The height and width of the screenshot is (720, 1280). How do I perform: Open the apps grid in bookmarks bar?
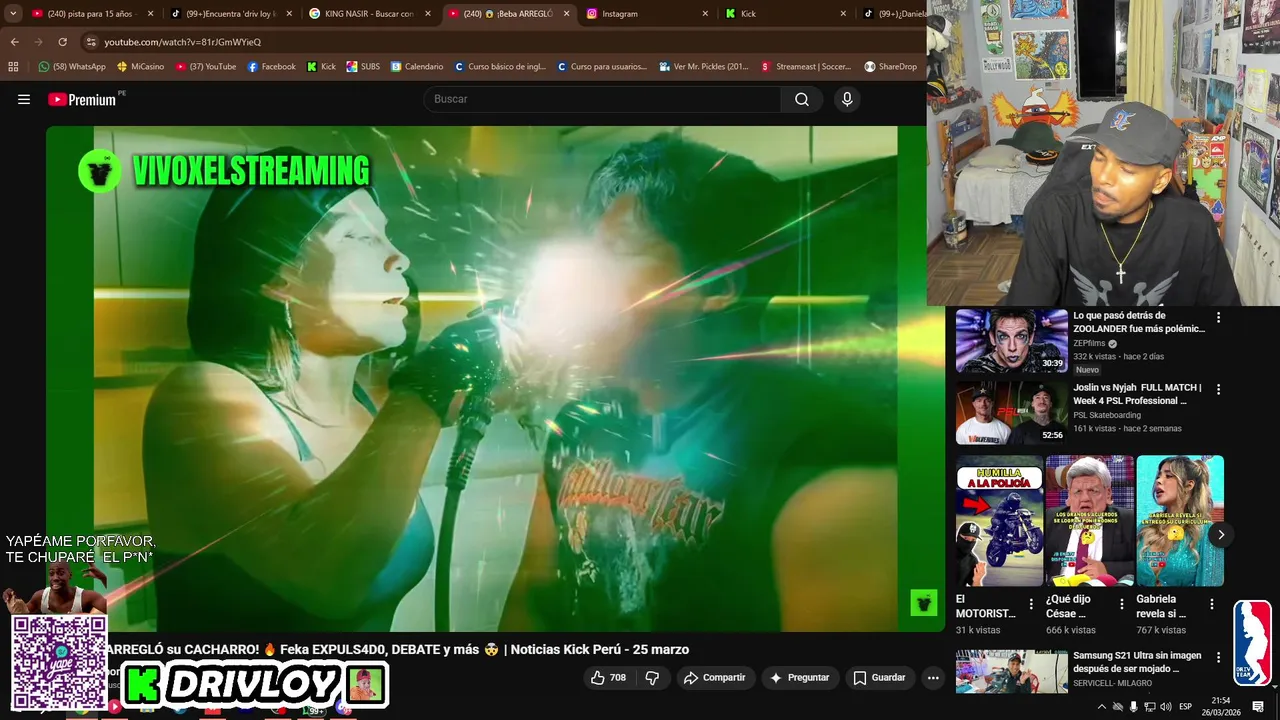point(13,67)
